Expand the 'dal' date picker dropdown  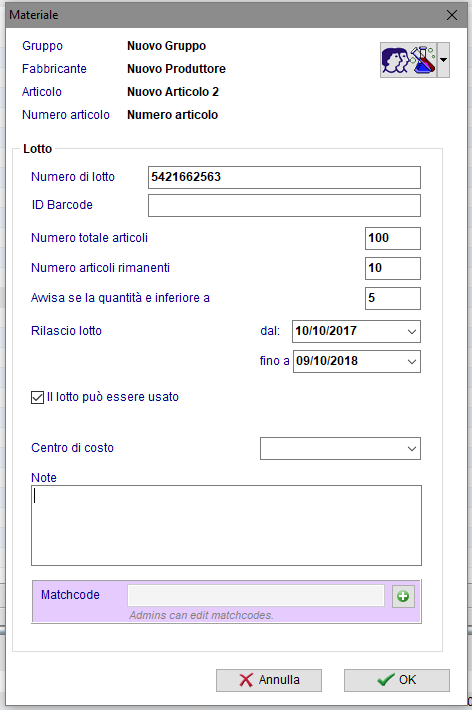point(411,331)
